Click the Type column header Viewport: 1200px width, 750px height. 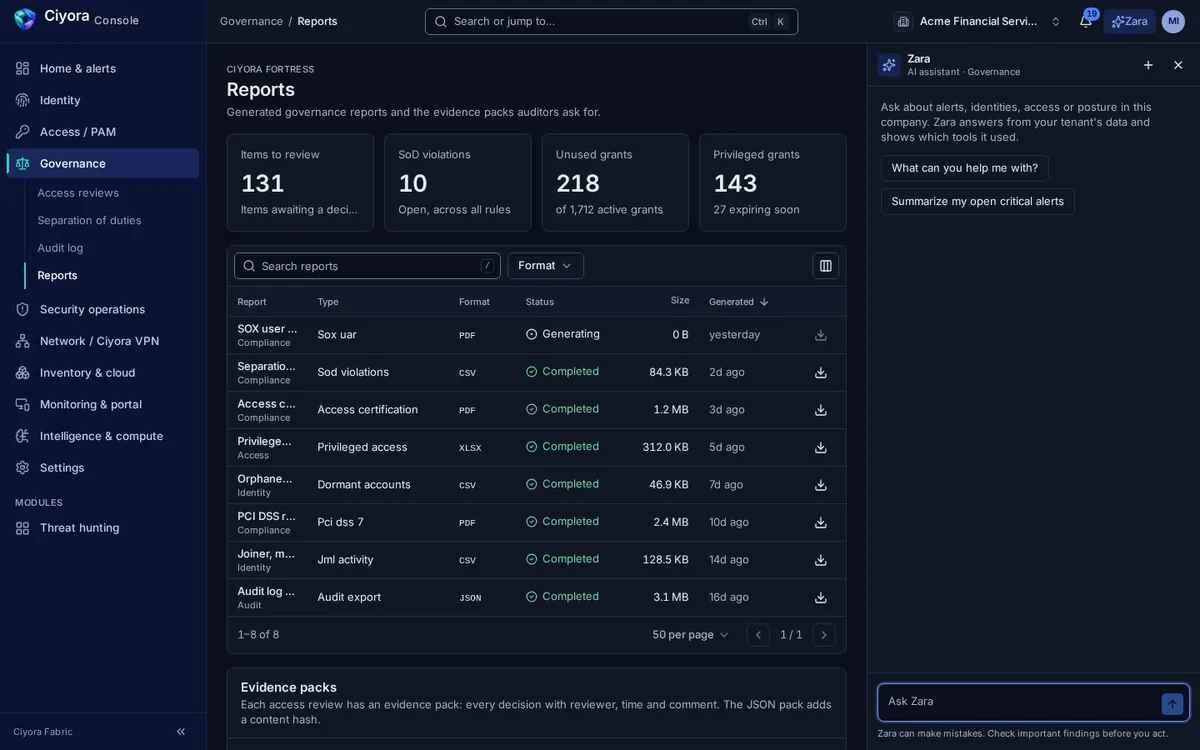328,302
